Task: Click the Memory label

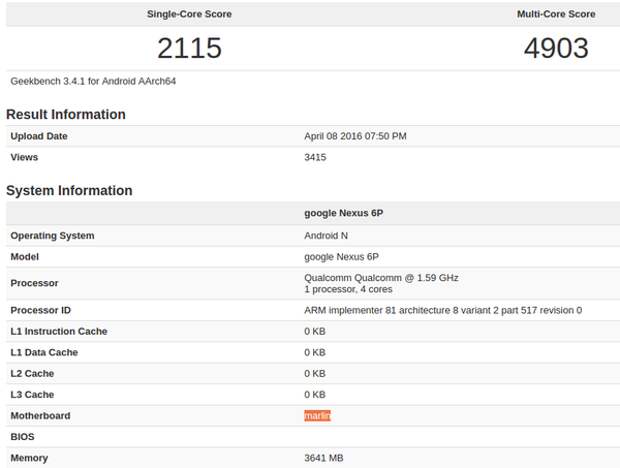Action: (x=29, y=458)
